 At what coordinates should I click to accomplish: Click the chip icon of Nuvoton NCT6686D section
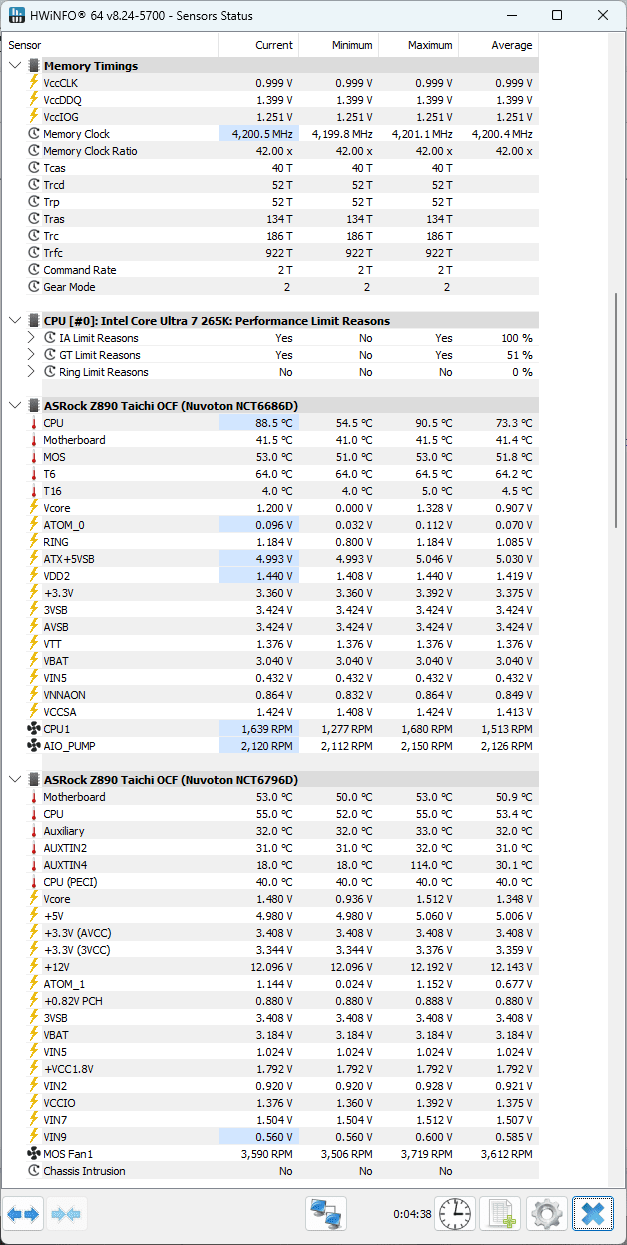pyautogui.click(x=34, y=406)
